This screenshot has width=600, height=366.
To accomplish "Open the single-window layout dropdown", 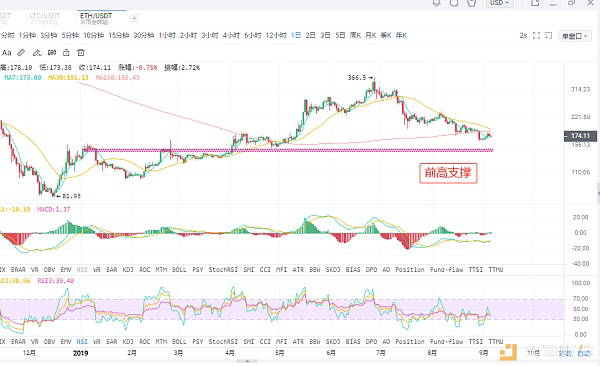I will pyautogui.click(x=575, y=36).
